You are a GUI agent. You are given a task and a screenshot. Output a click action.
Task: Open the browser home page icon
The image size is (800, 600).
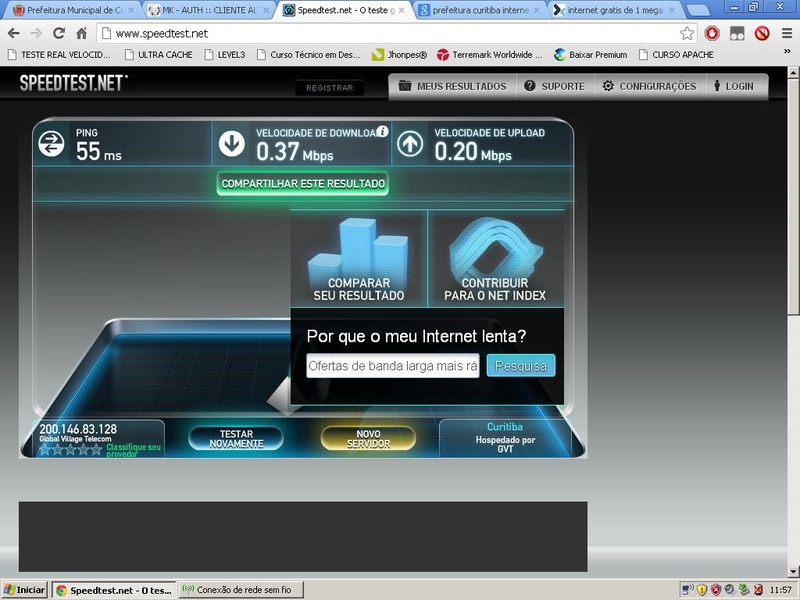pos(81,33)
